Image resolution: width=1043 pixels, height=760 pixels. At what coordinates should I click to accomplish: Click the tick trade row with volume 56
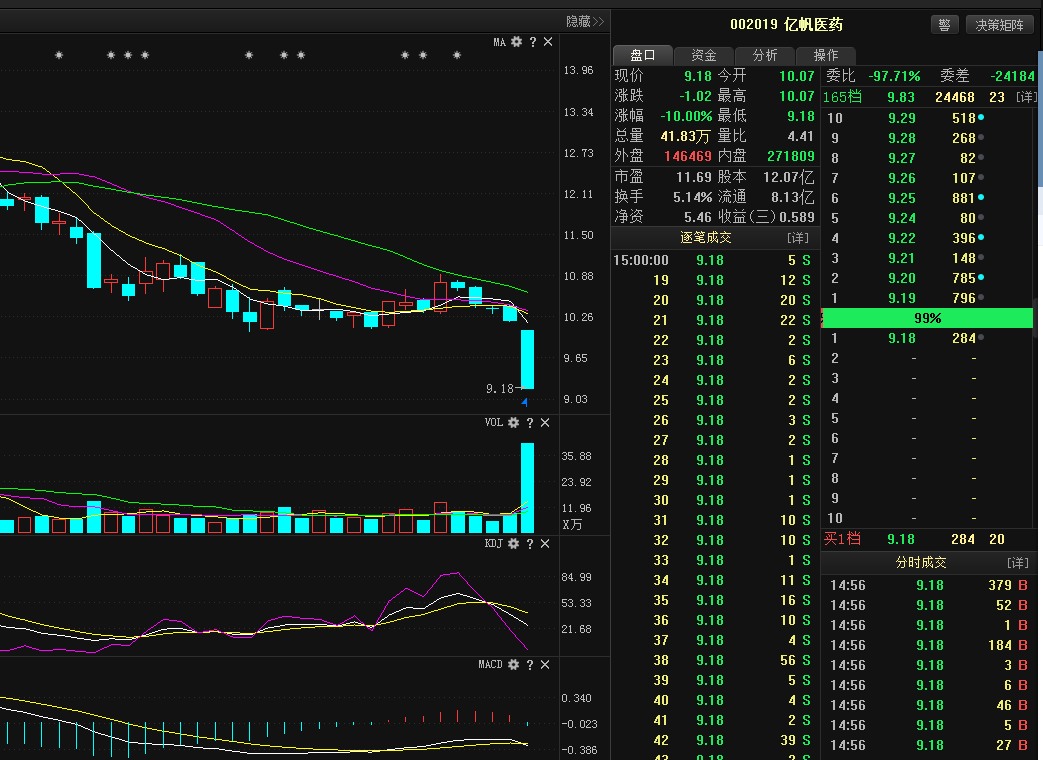[714, 660]
